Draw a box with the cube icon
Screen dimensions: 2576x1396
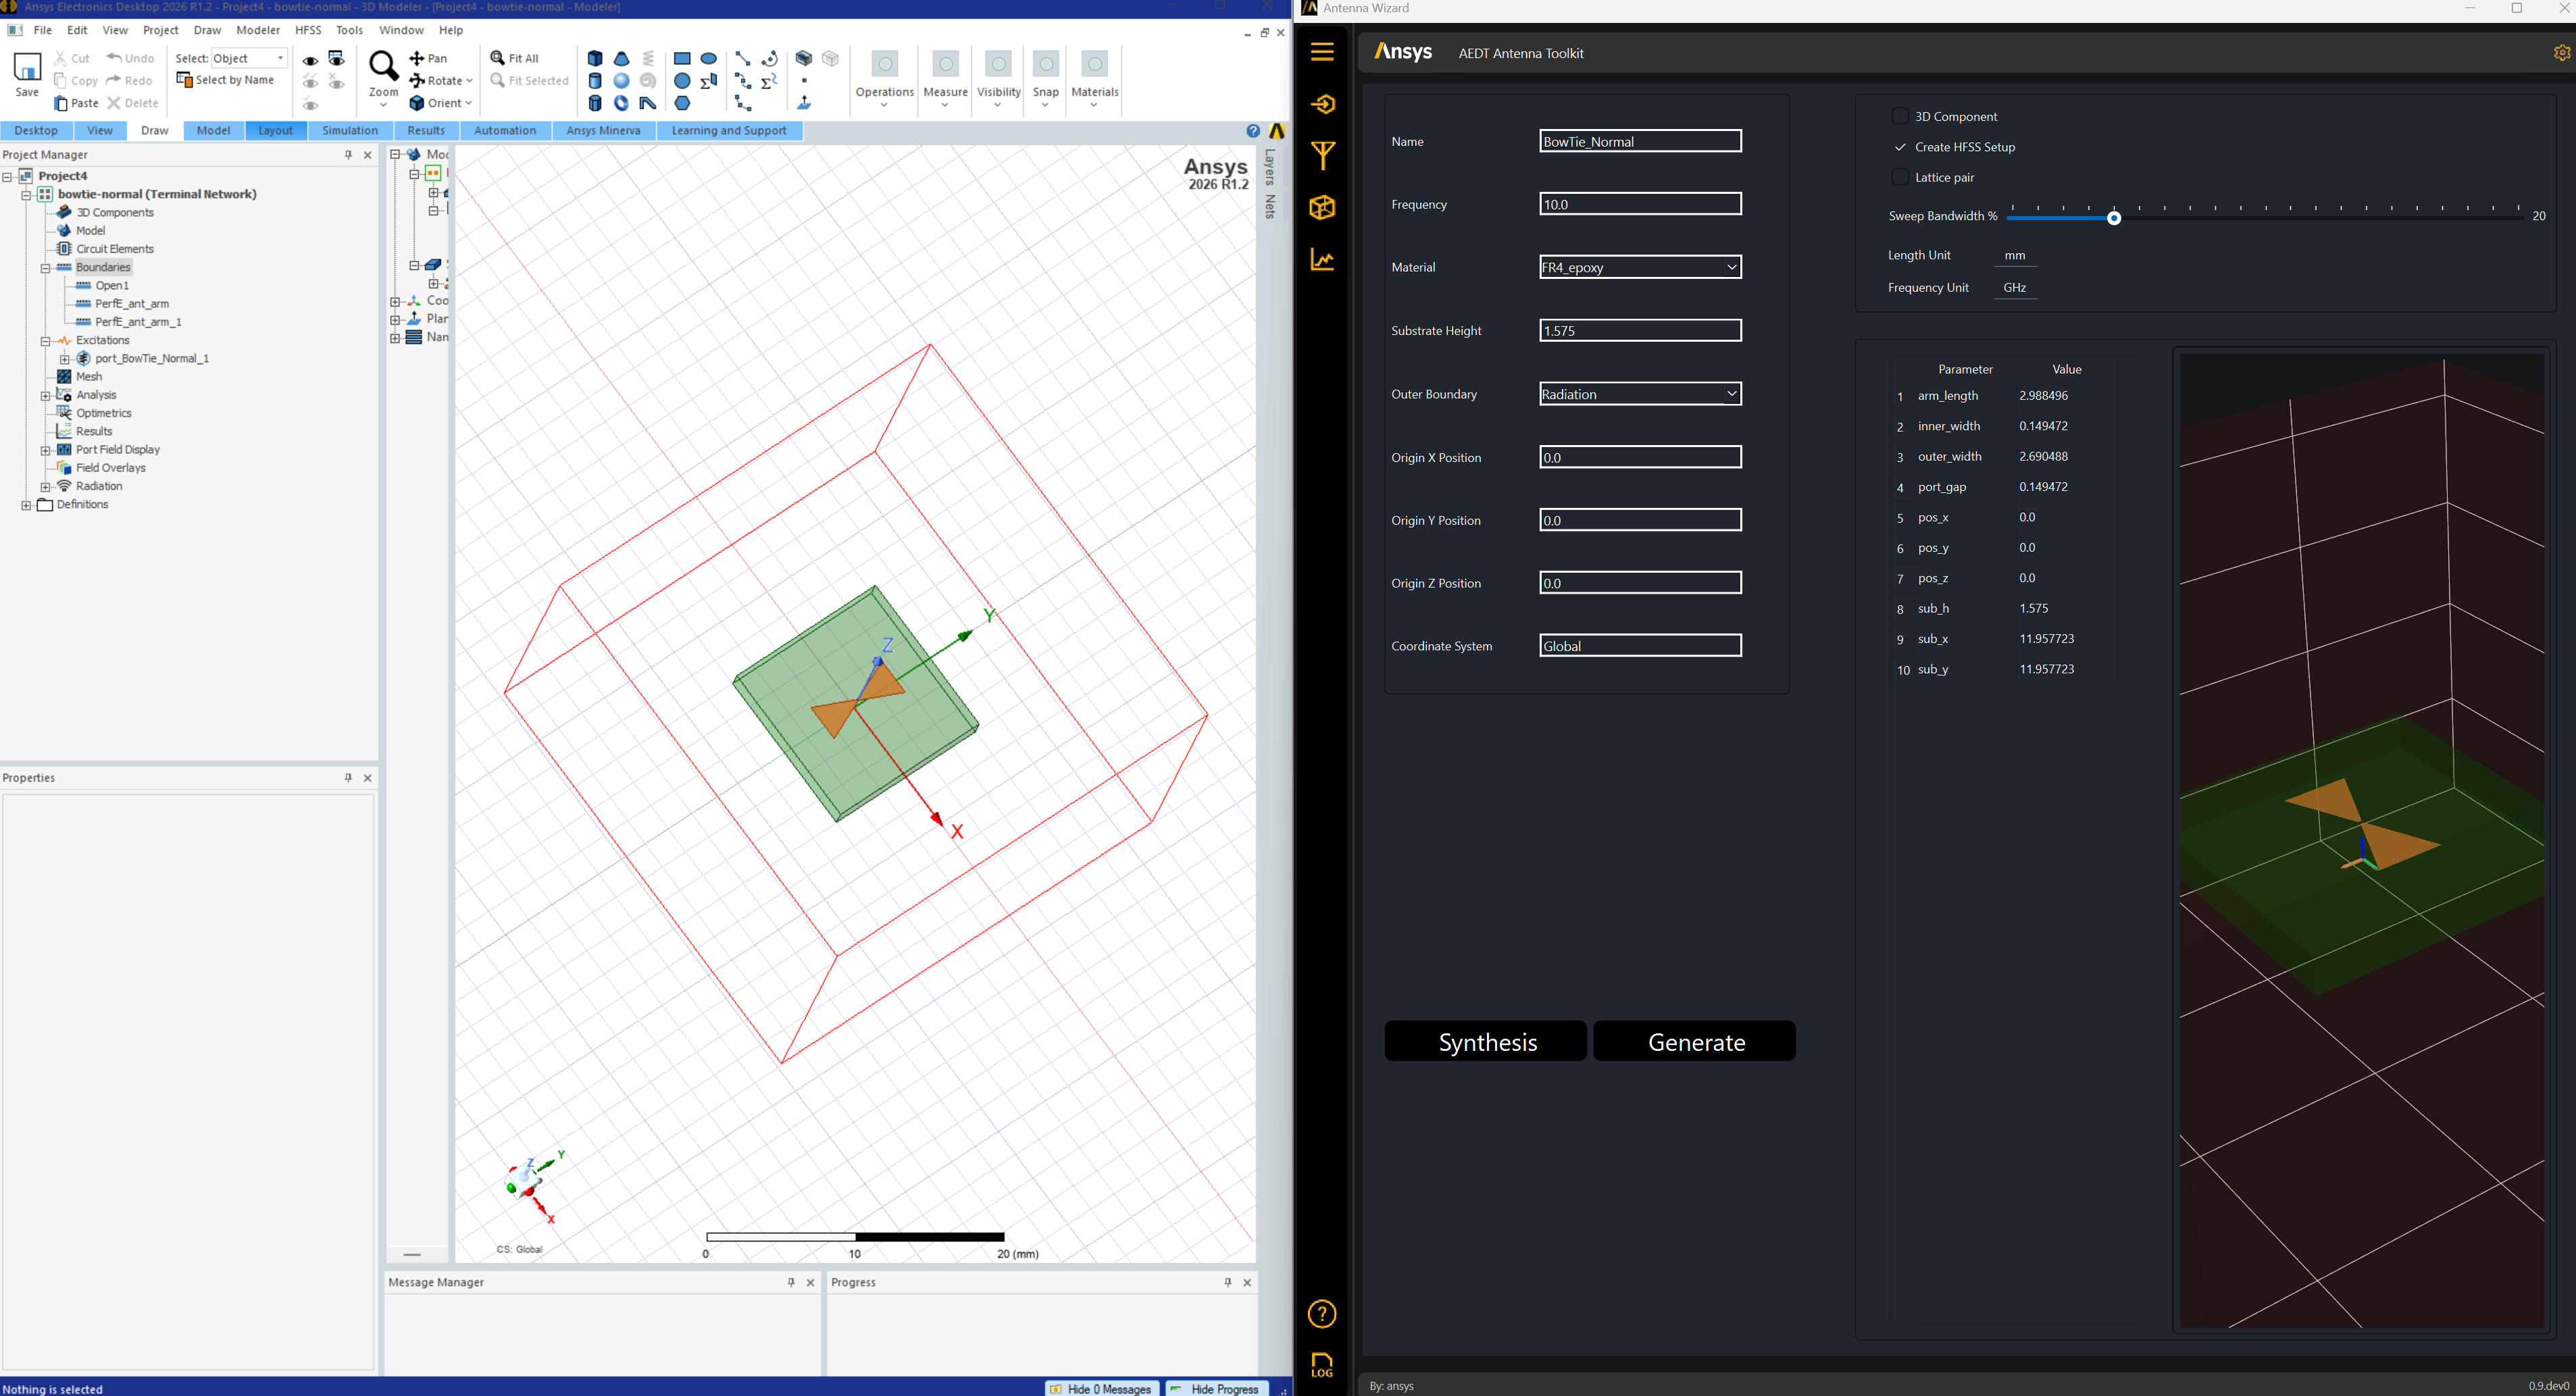[595, 58]
